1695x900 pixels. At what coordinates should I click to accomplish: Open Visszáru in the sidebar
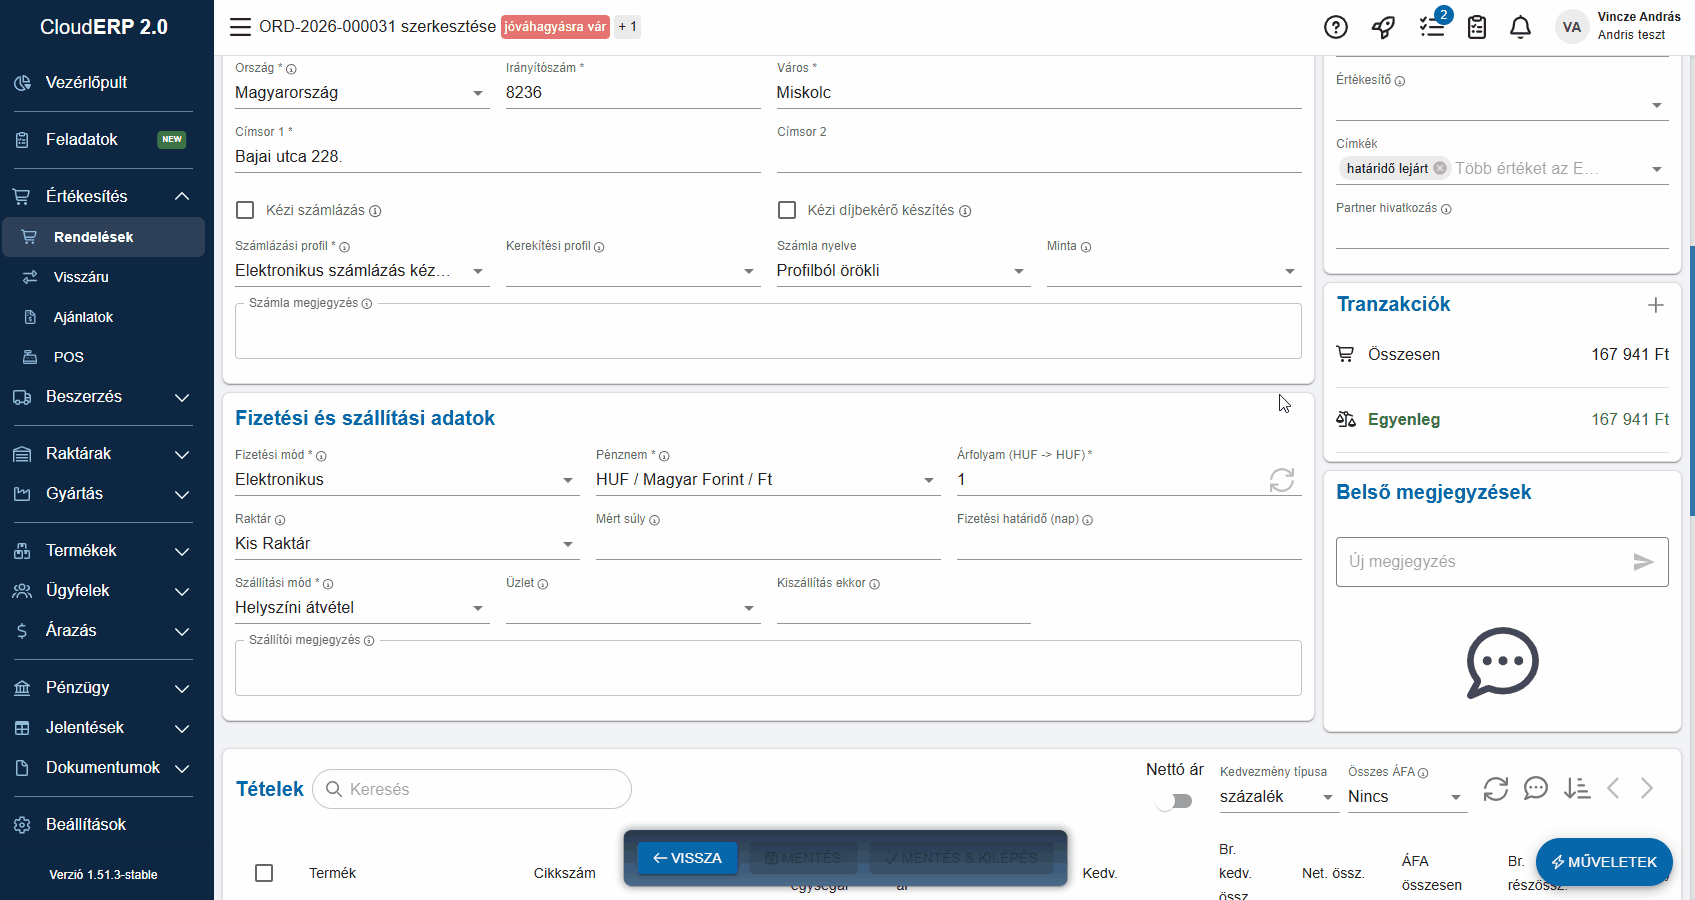coord(81,277)
